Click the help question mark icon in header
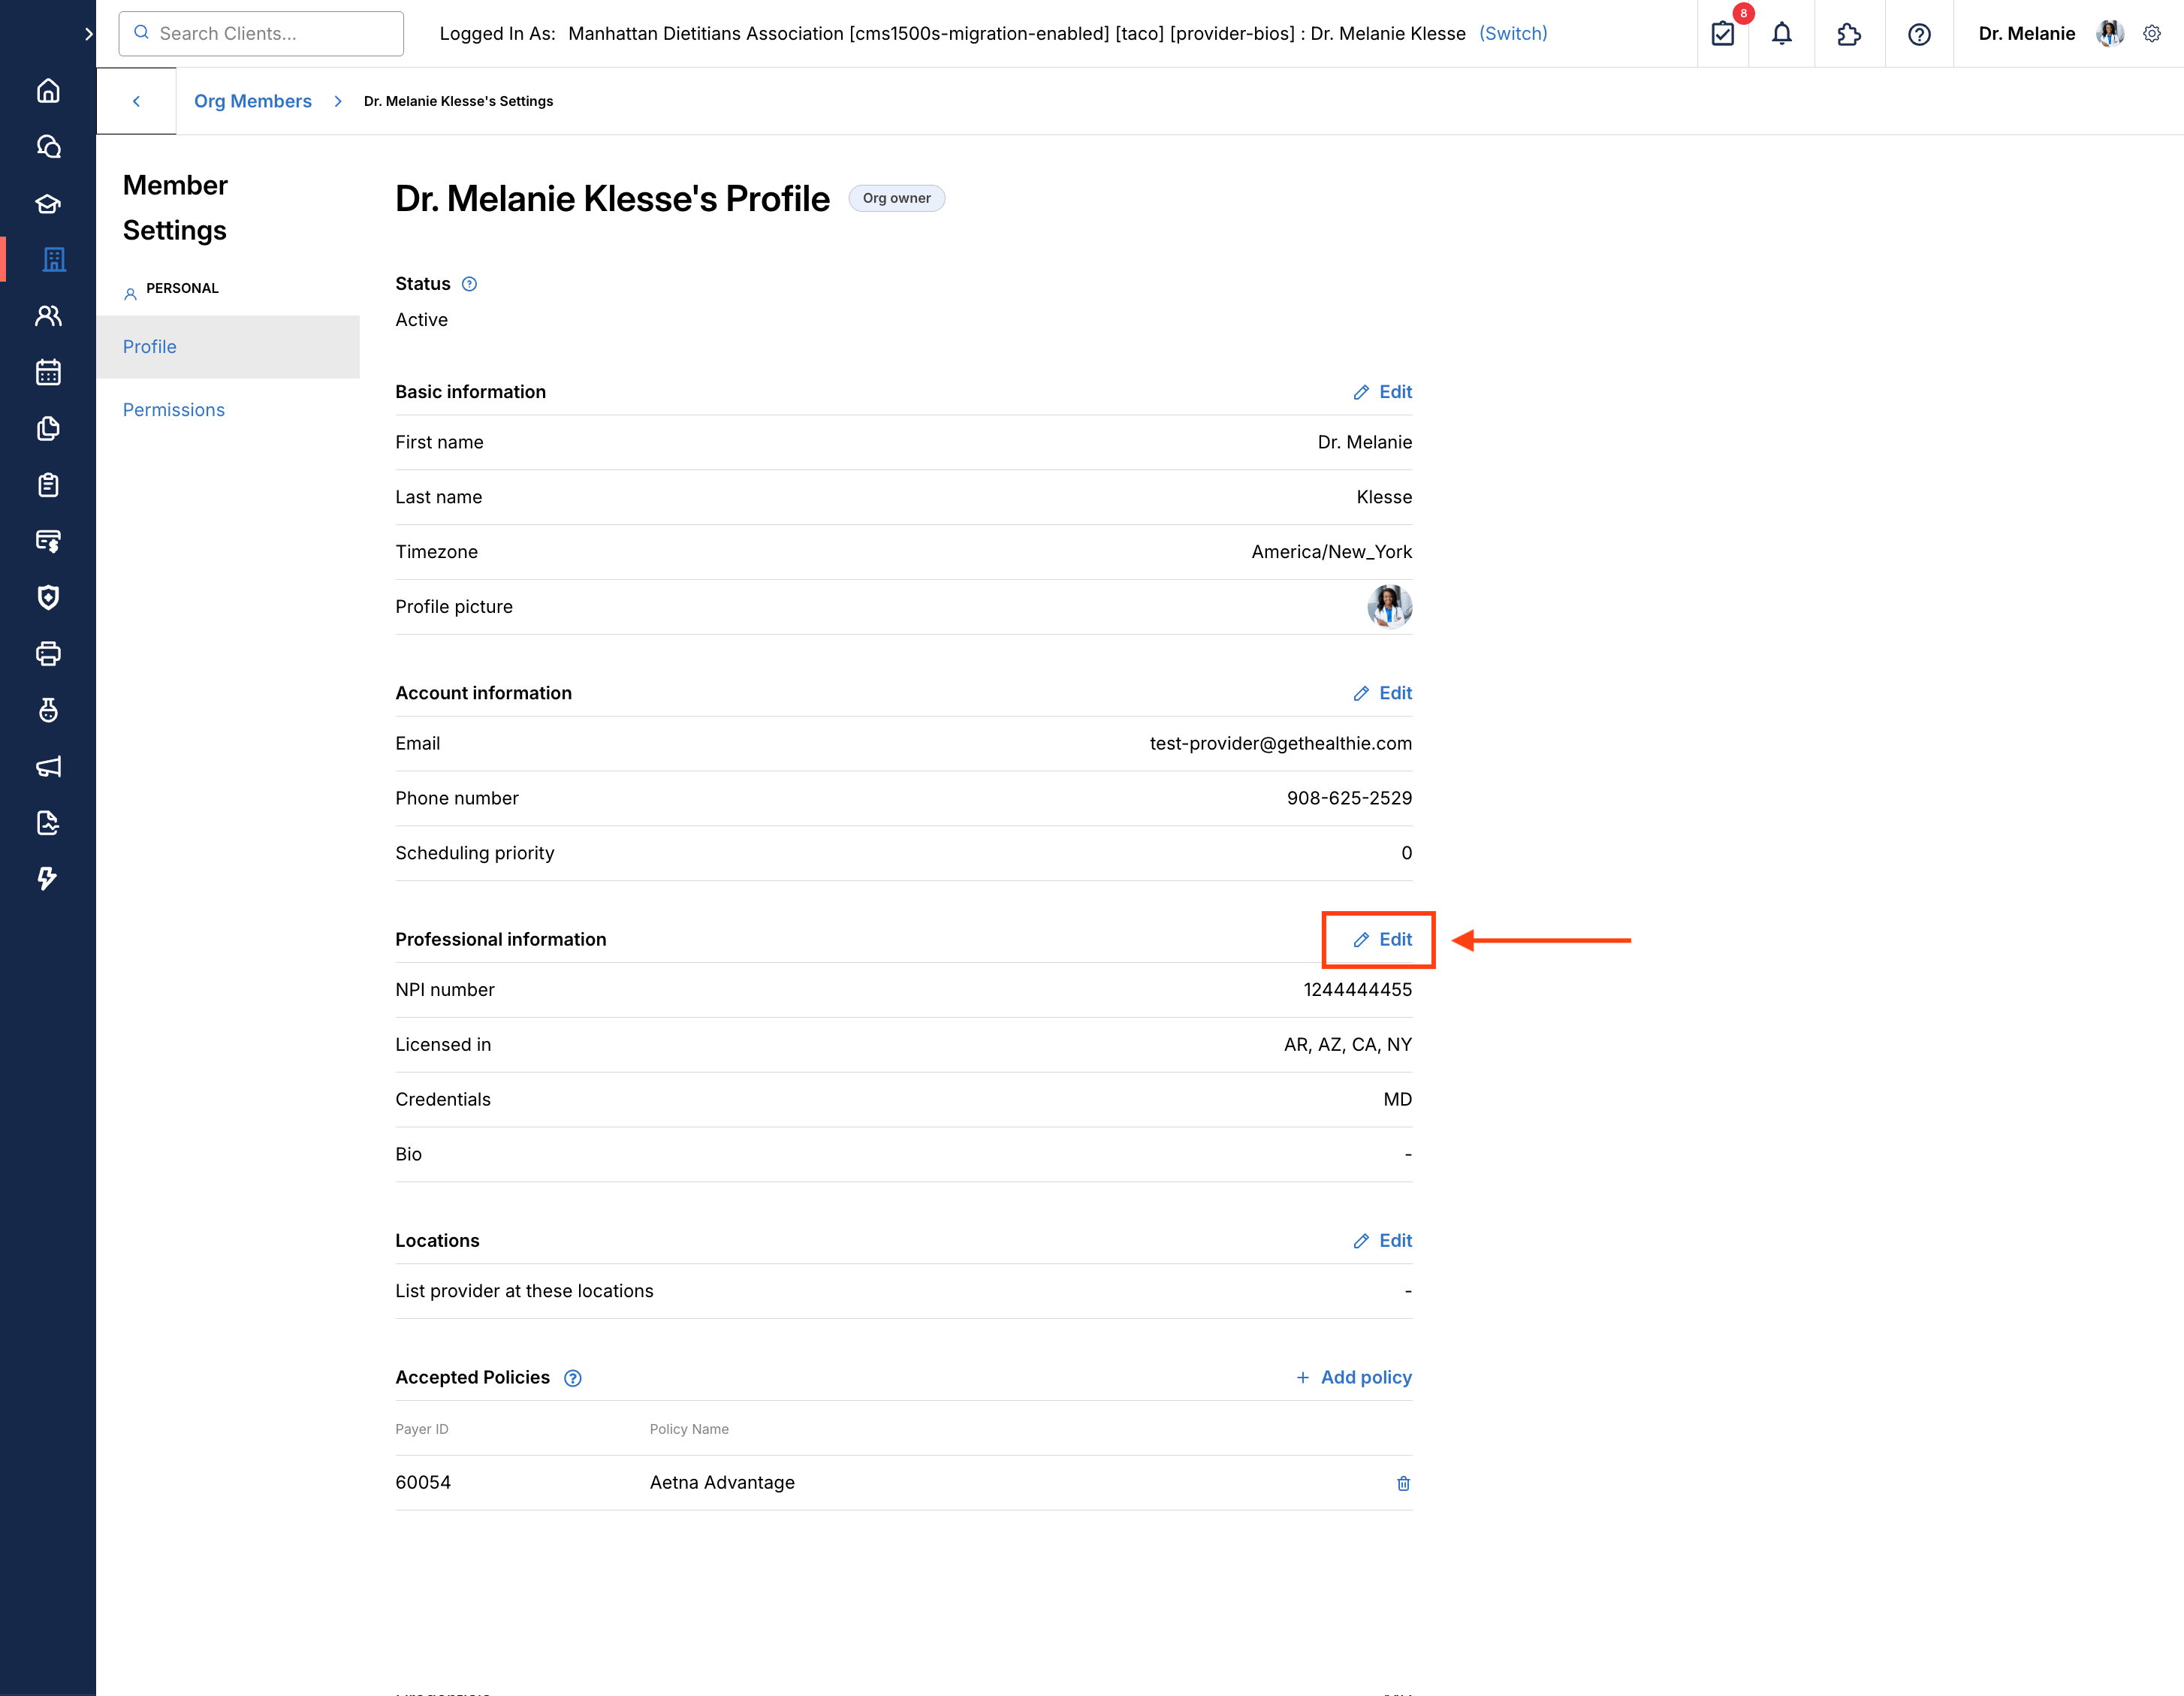This screenshot has height=1696, width=2184. tap(1918, 34)
